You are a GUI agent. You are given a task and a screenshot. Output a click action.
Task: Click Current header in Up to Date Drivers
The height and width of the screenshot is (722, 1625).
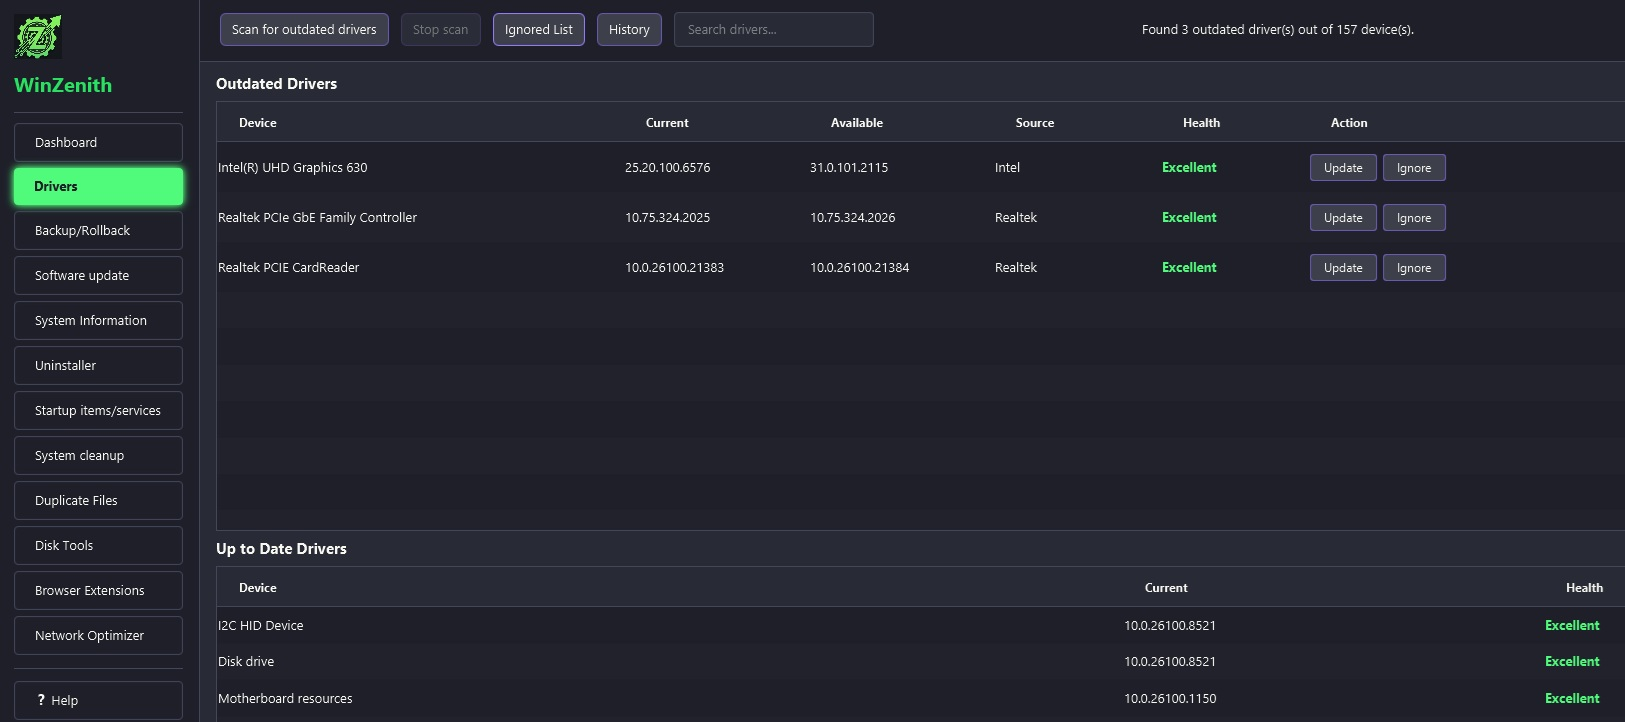[x=1166, y=587]
